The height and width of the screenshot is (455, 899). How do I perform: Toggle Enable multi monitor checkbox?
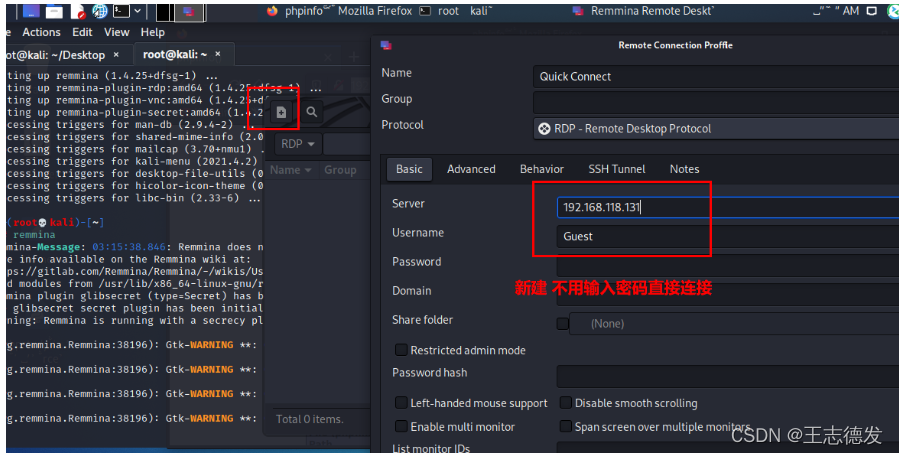coord(401,426)
